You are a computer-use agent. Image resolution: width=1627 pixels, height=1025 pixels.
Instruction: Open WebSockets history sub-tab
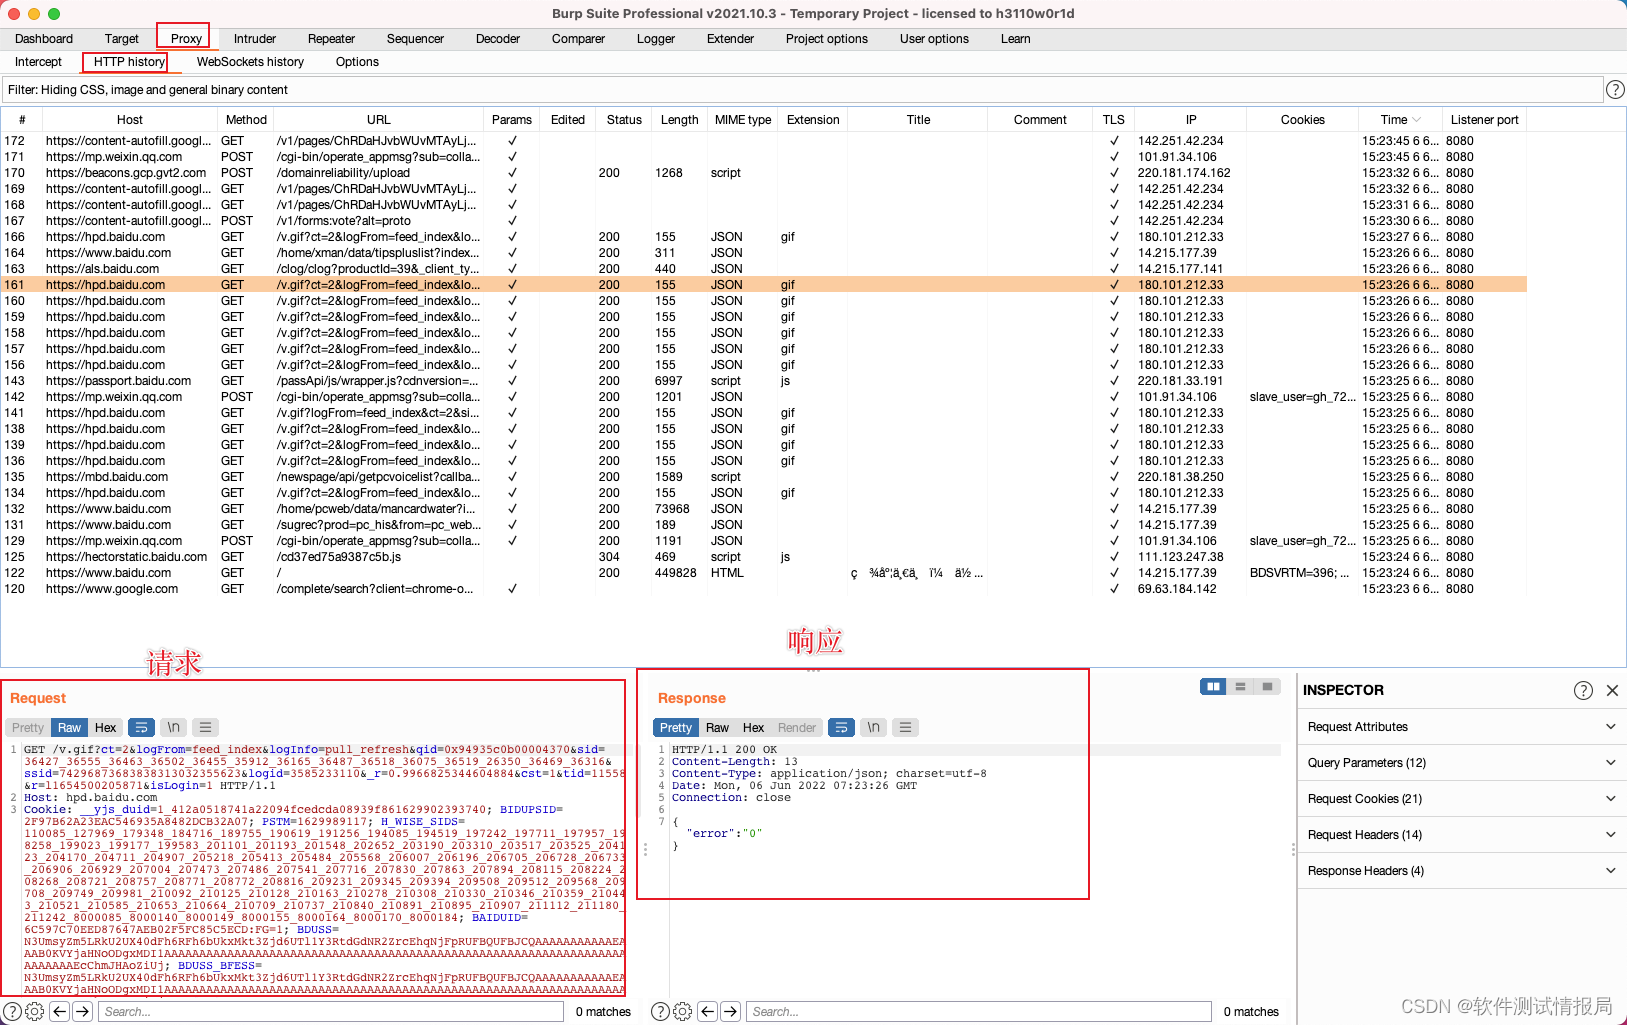click(x=250, y=62)
